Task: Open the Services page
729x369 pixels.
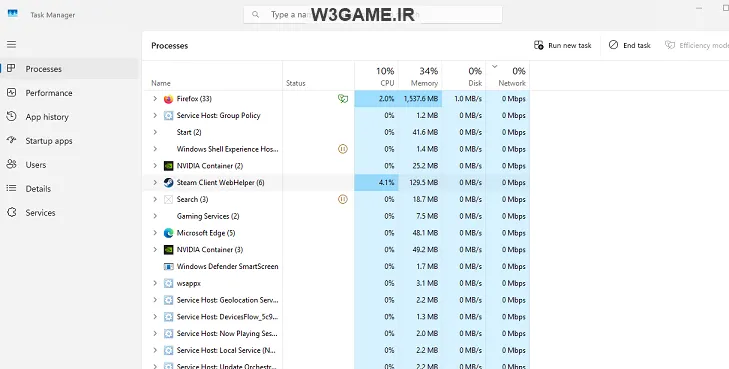Action: click(70, 212)
